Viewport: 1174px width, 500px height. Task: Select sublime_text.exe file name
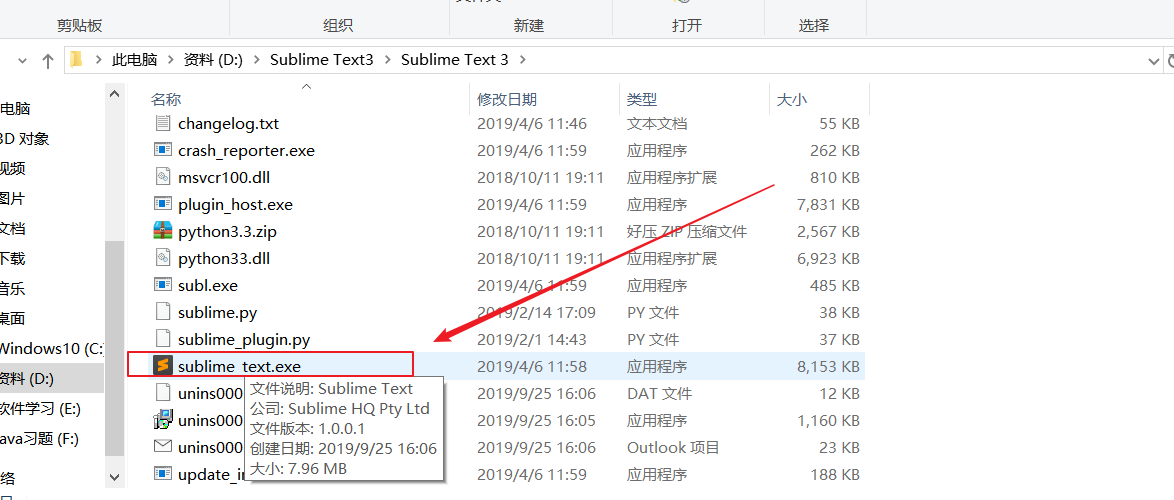[x=239, y=367]
